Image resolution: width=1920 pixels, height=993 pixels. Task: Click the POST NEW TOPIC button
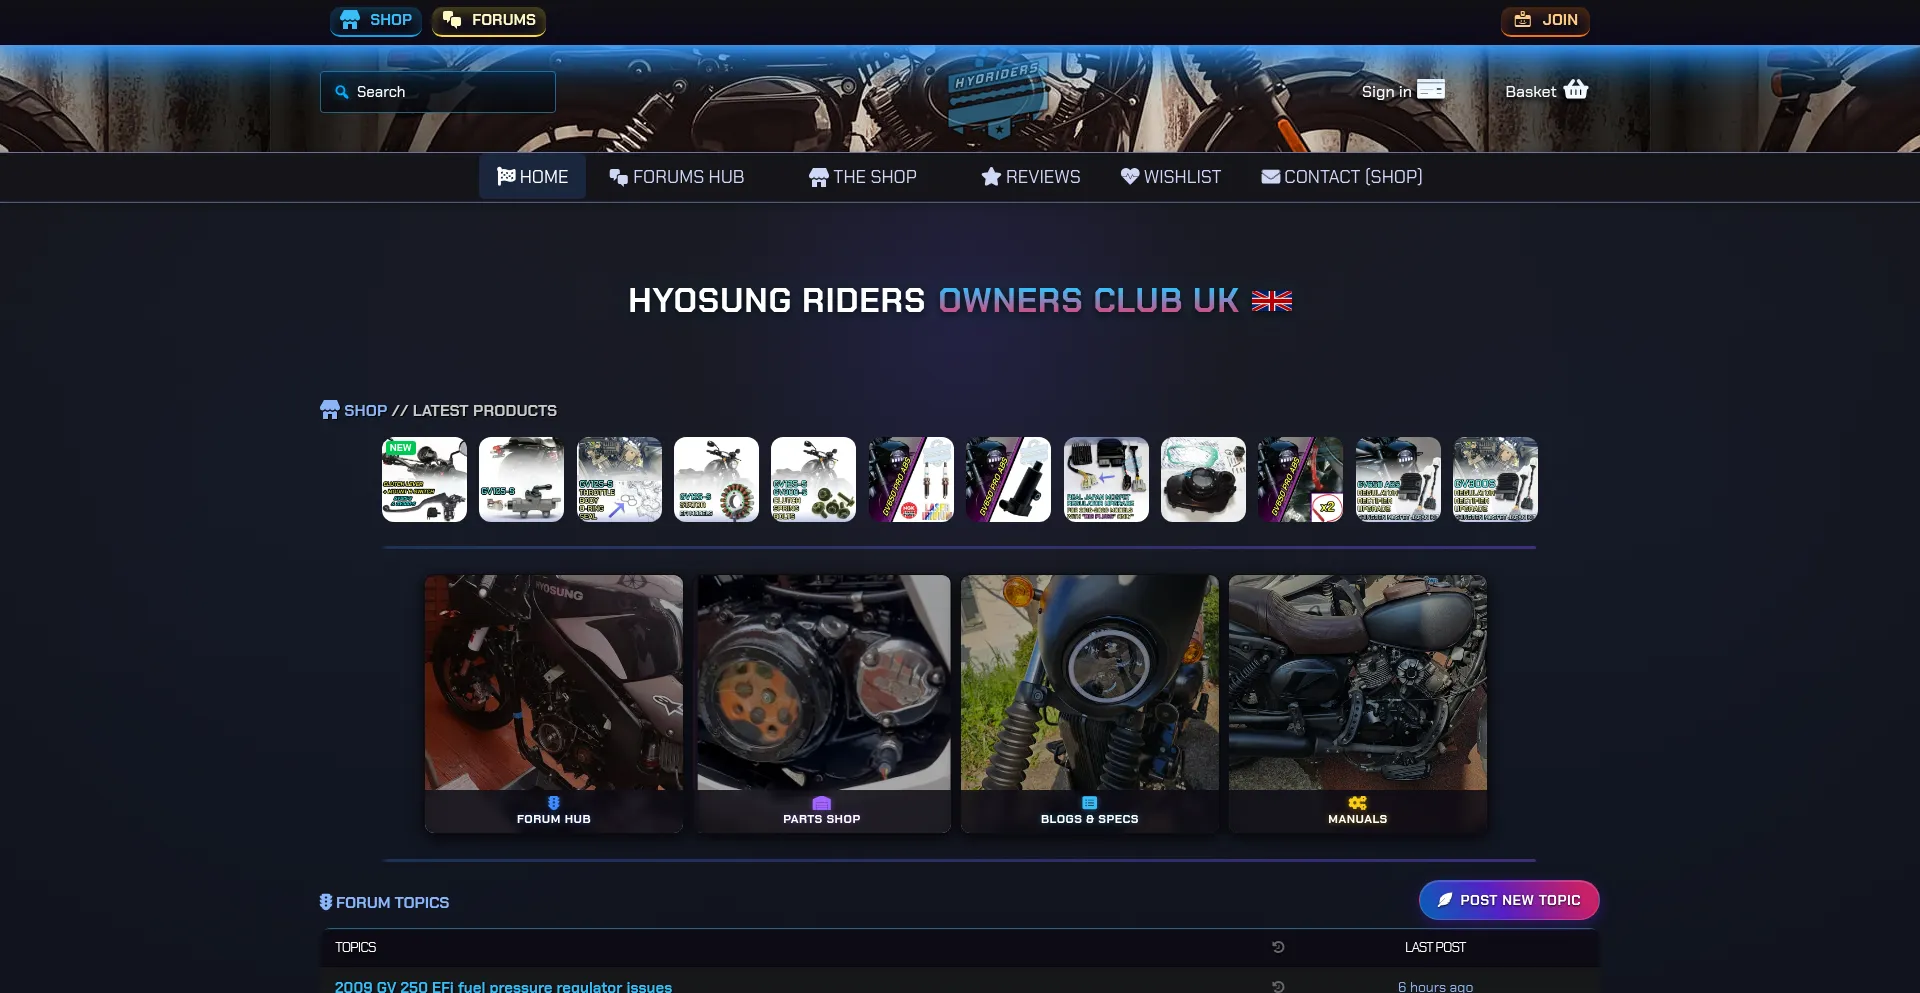pyautogui.click(x=1509, y=900)
